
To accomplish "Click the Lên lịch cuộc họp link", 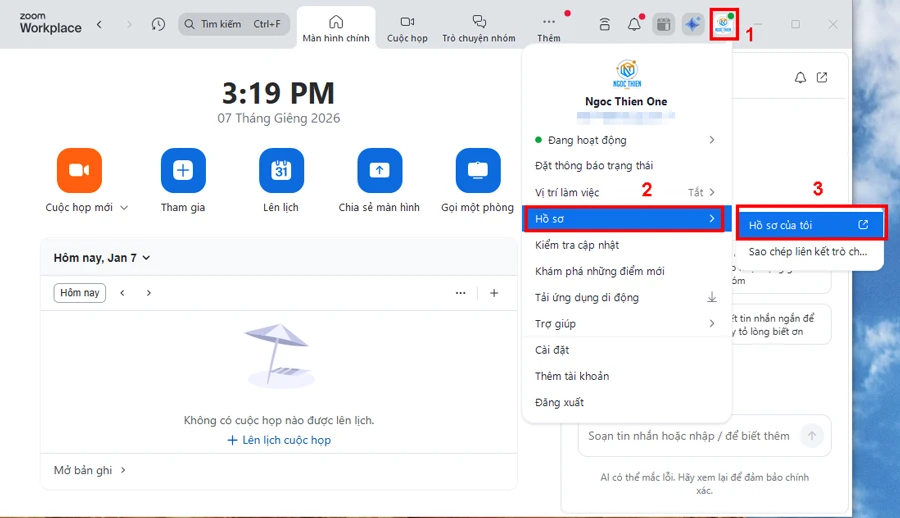I will pyautogui.click(x=279, y=440).
